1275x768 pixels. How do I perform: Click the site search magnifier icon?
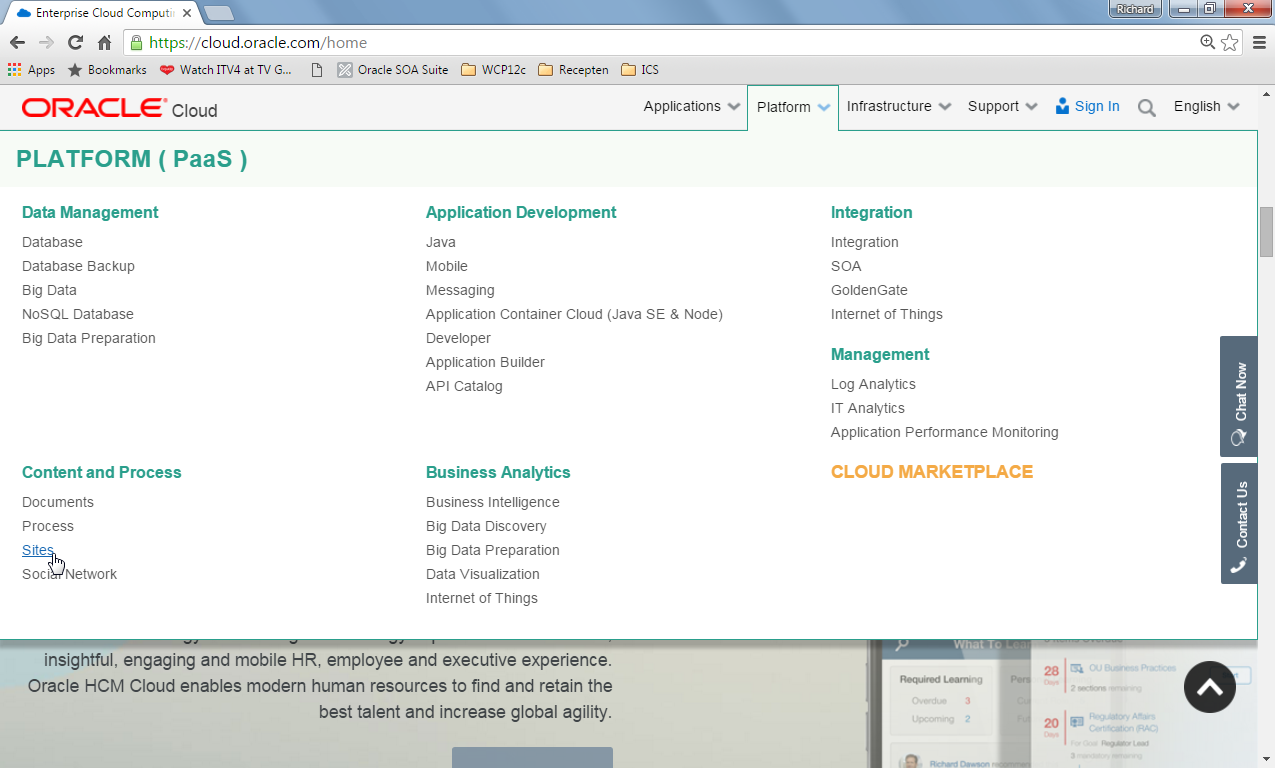pyautogui.click(x=1147, y=108)
